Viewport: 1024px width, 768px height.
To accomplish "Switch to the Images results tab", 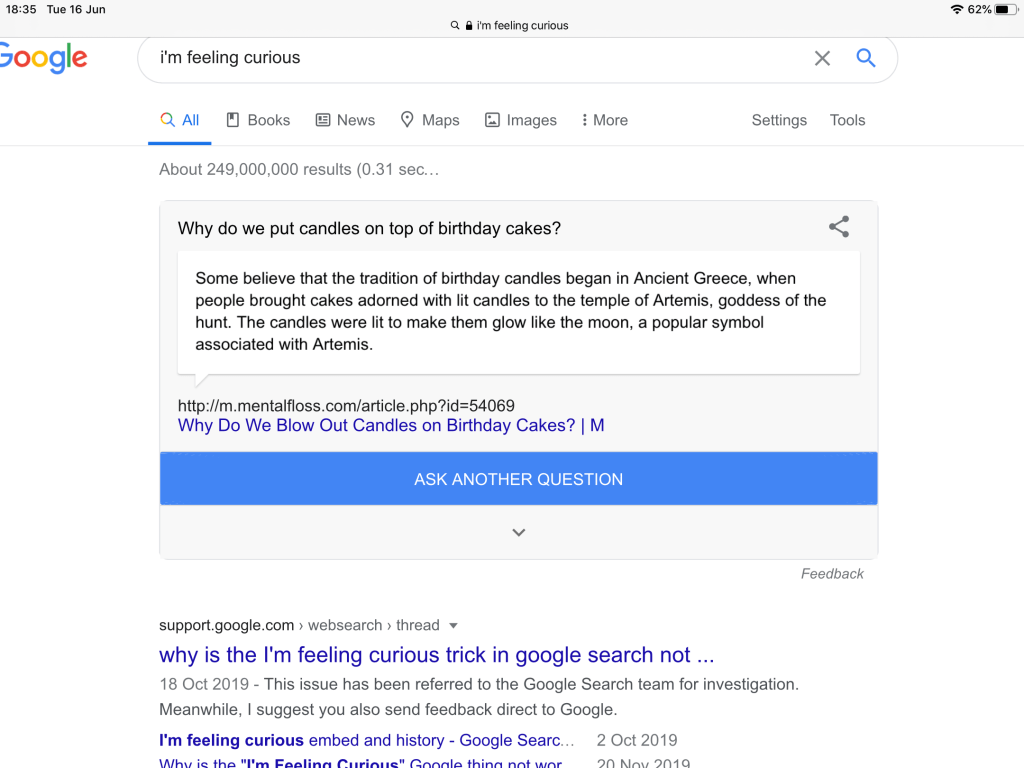I will [x=521, y=120].
